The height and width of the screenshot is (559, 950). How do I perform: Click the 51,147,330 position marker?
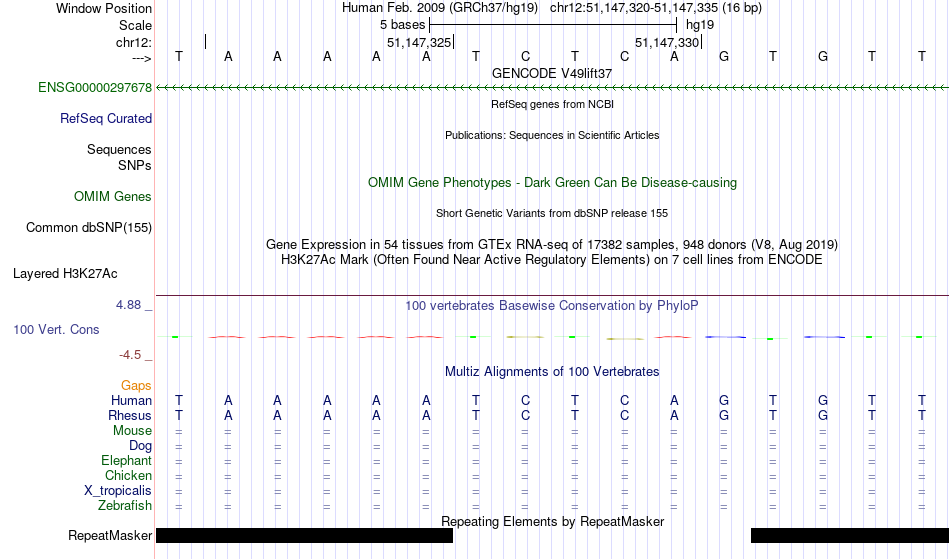pyautogui.click(x=668, y=42)
